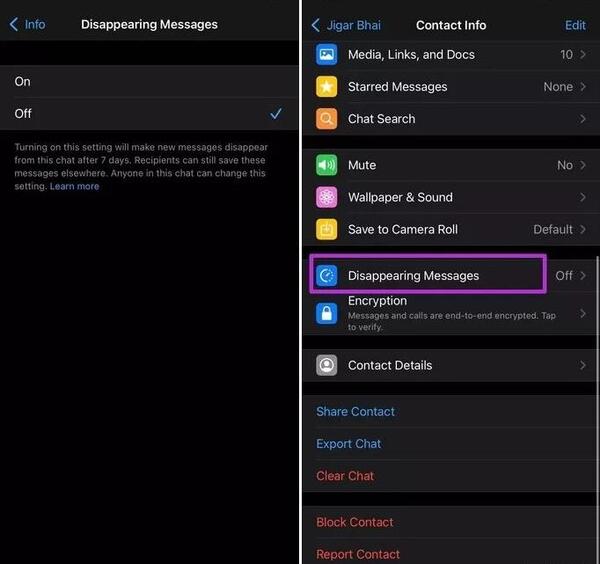
Task: Tap the green Mute speaker icon
Action: click(x=326, y=165)
